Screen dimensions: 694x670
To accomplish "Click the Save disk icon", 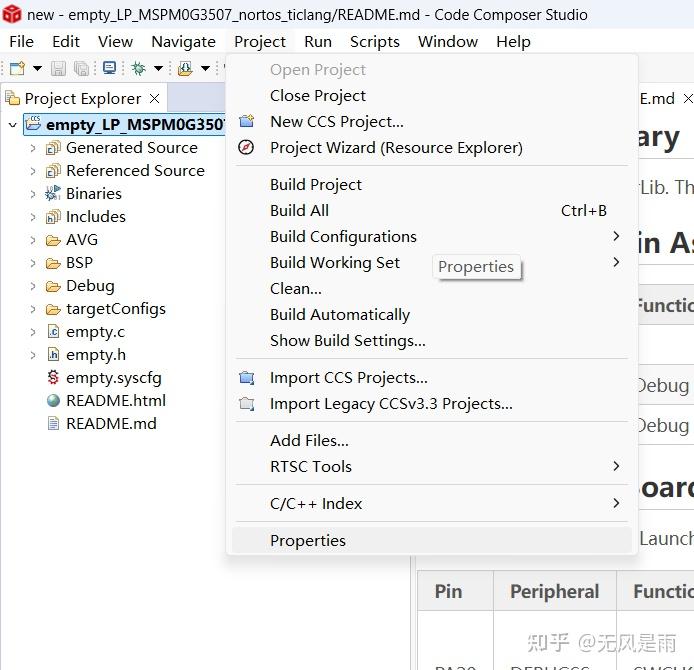I will 58,69.
